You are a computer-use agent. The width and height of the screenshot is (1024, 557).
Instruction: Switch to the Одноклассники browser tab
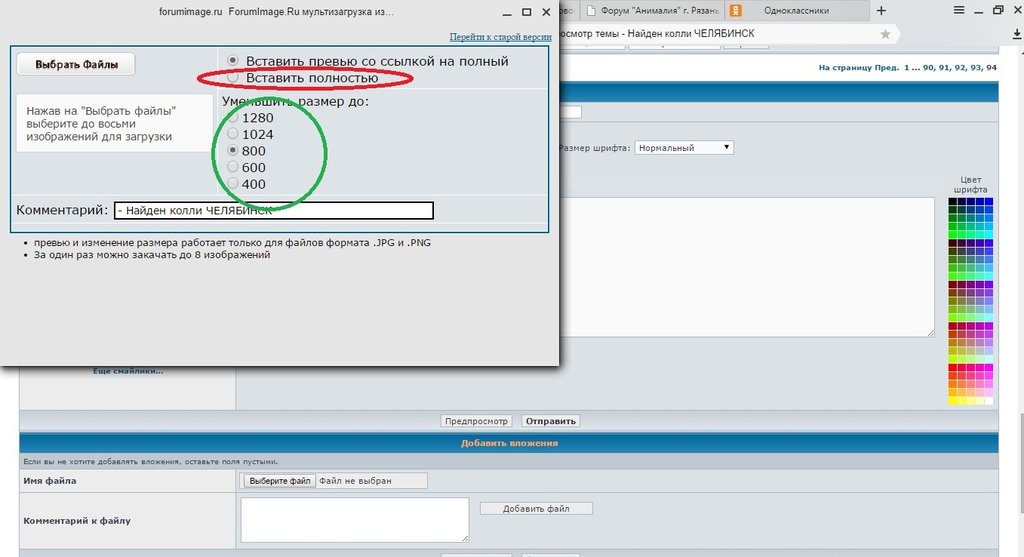click(797, 10)
